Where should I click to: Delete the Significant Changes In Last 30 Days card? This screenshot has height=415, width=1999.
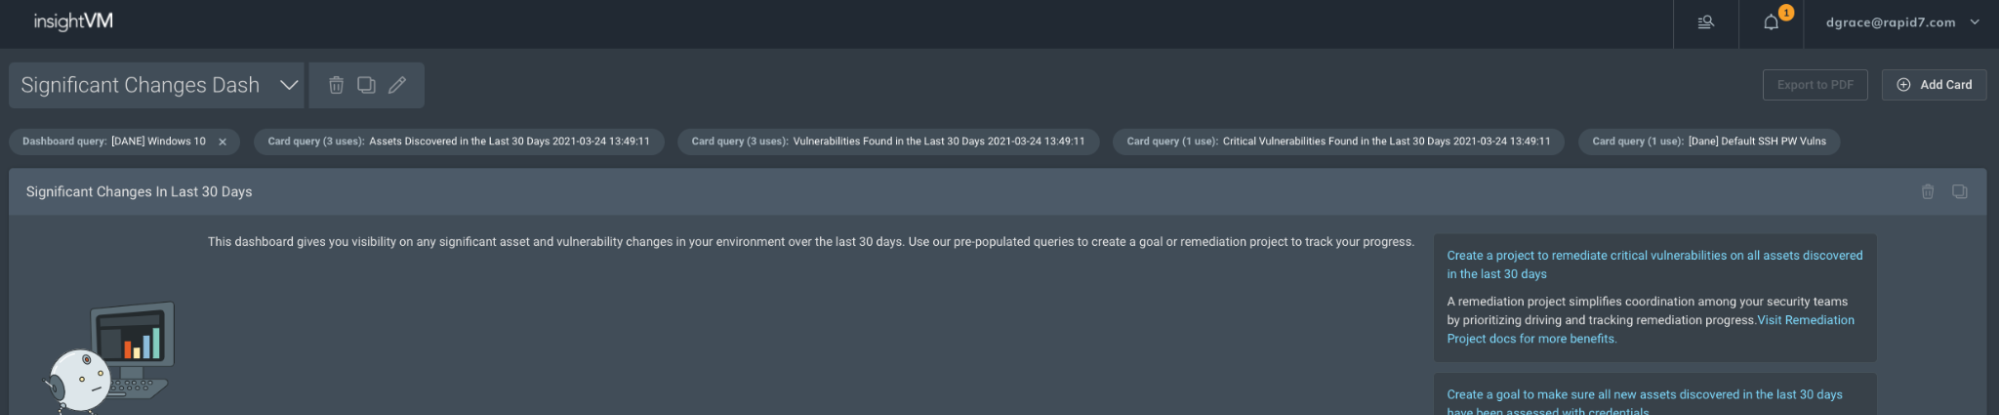pos(1928,192)
